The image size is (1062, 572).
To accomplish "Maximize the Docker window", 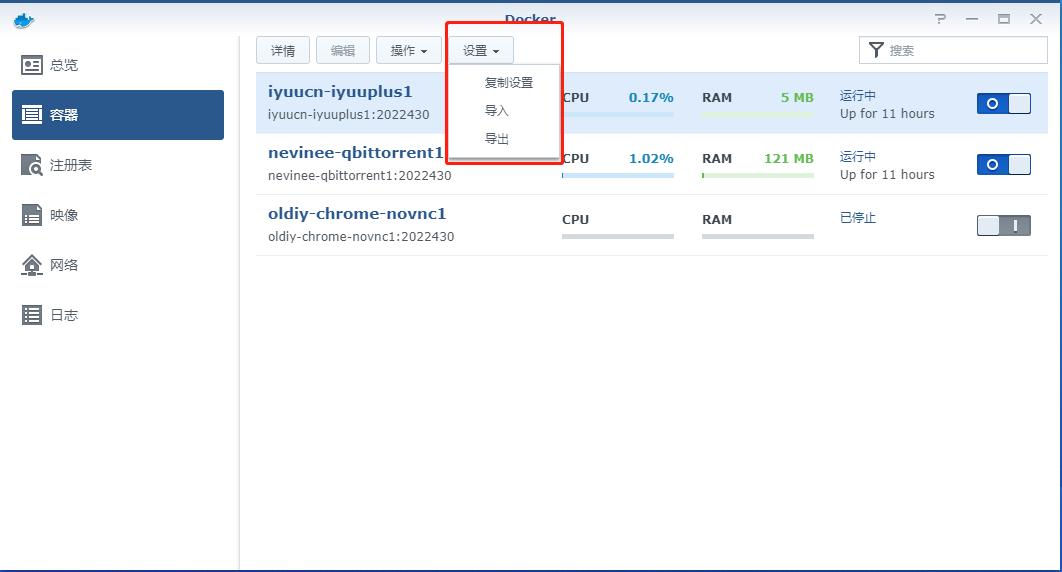I will pos(1004,19).
